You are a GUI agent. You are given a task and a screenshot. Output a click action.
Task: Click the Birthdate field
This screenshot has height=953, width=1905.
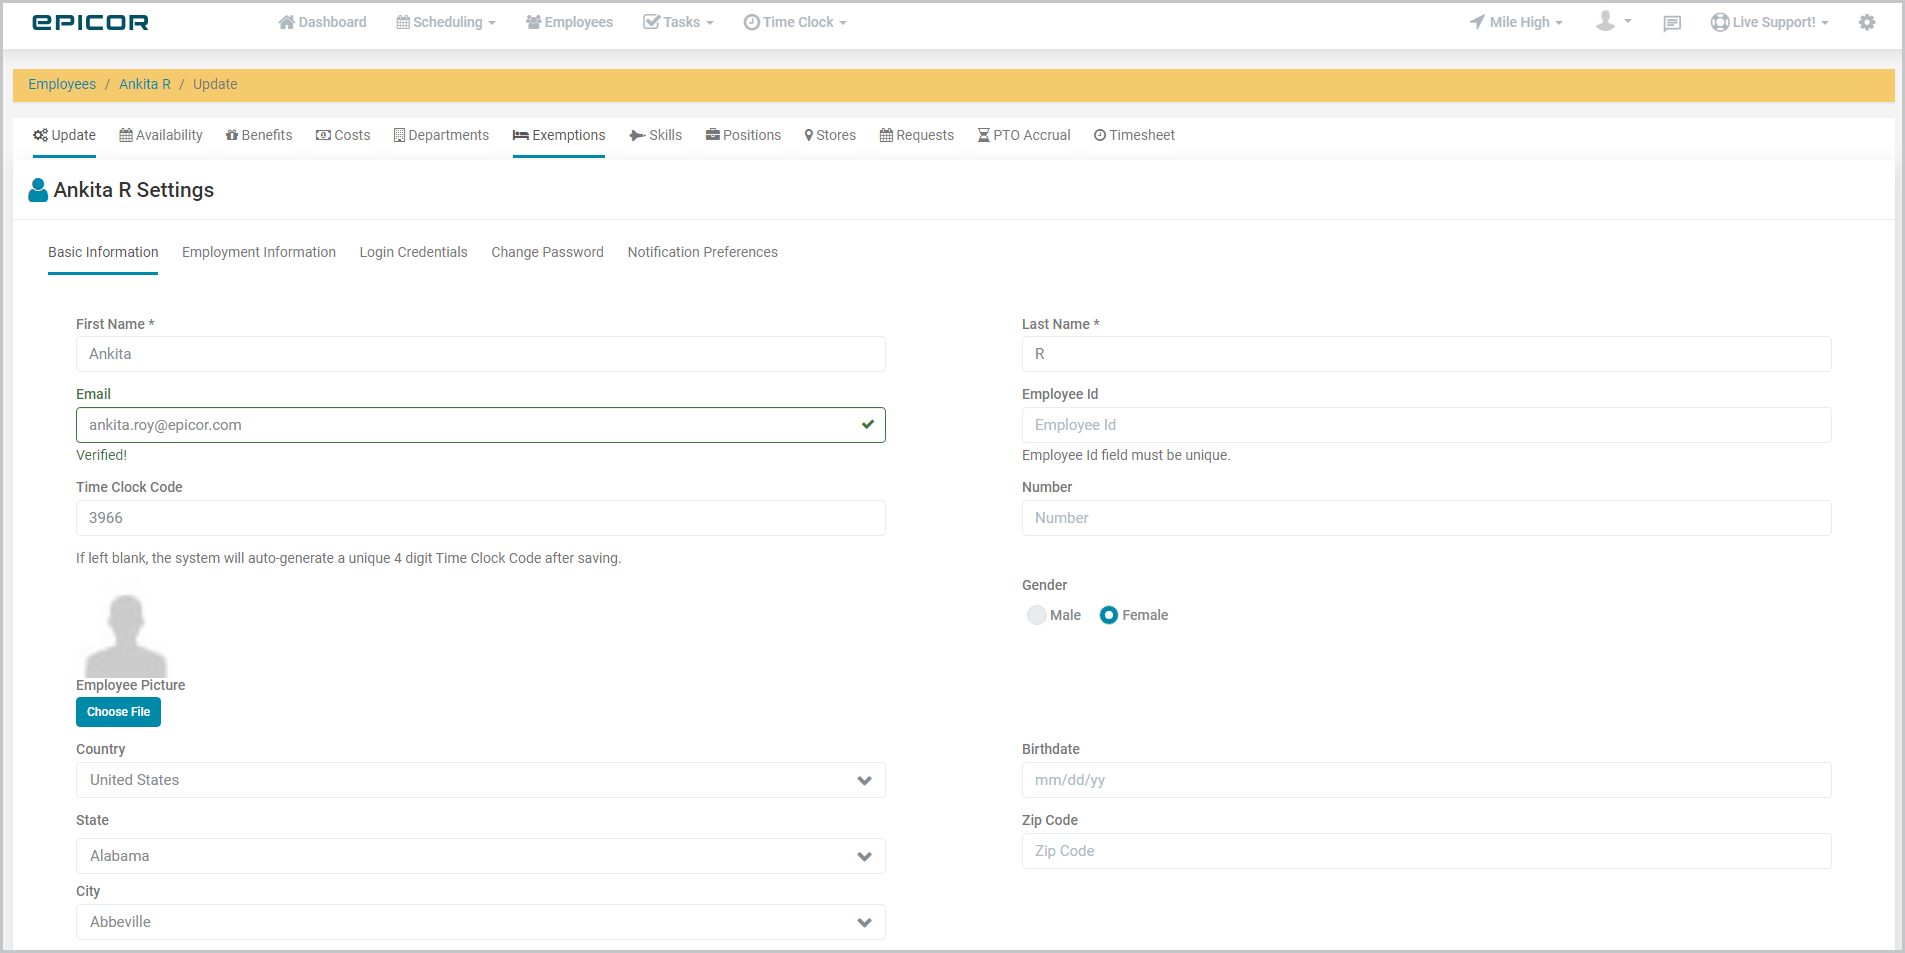click(x=1427, y=780)
